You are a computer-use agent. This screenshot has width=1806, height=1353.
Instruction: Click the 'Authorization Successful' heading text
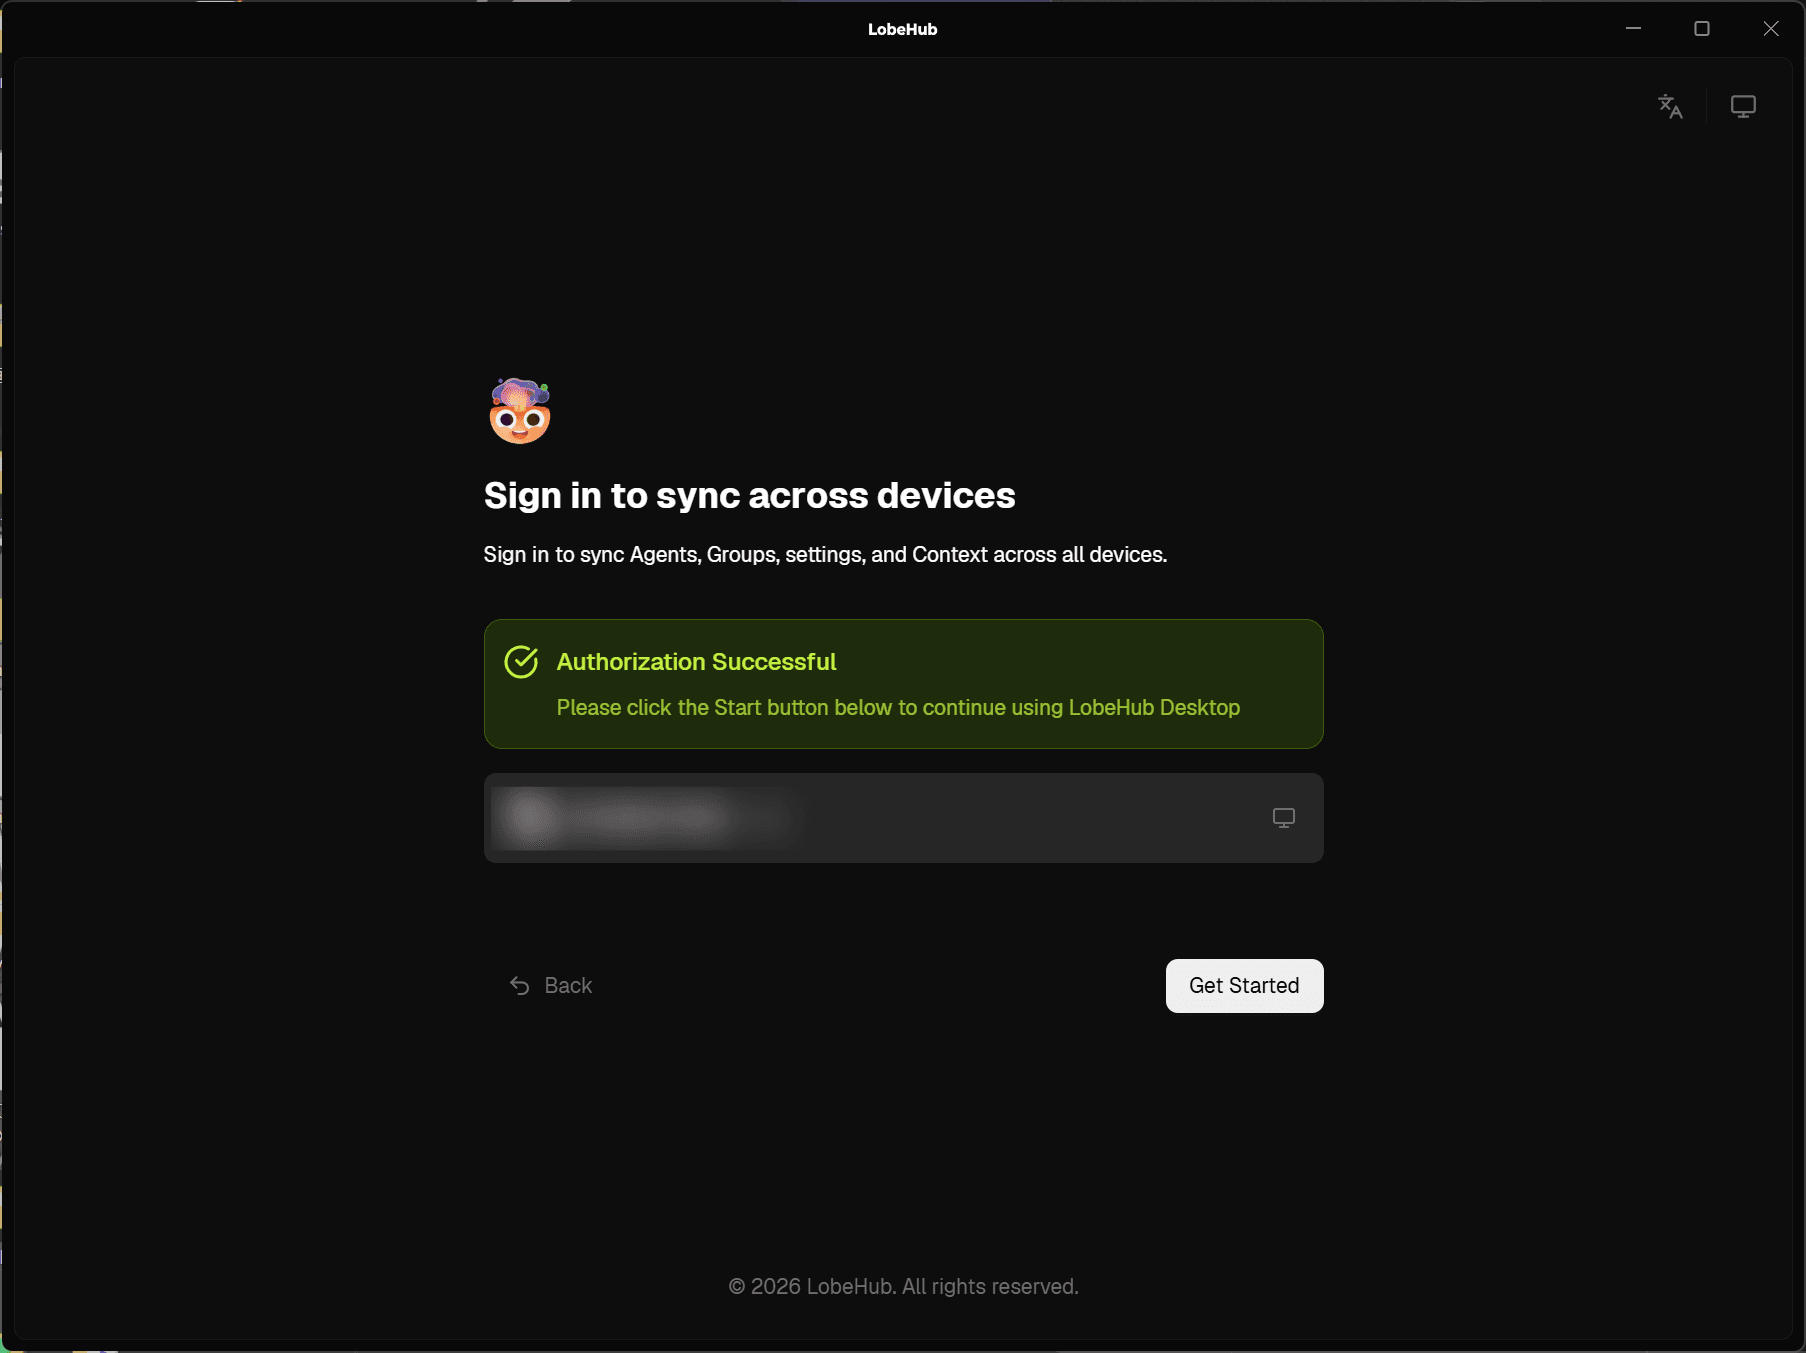coord(696,662)
